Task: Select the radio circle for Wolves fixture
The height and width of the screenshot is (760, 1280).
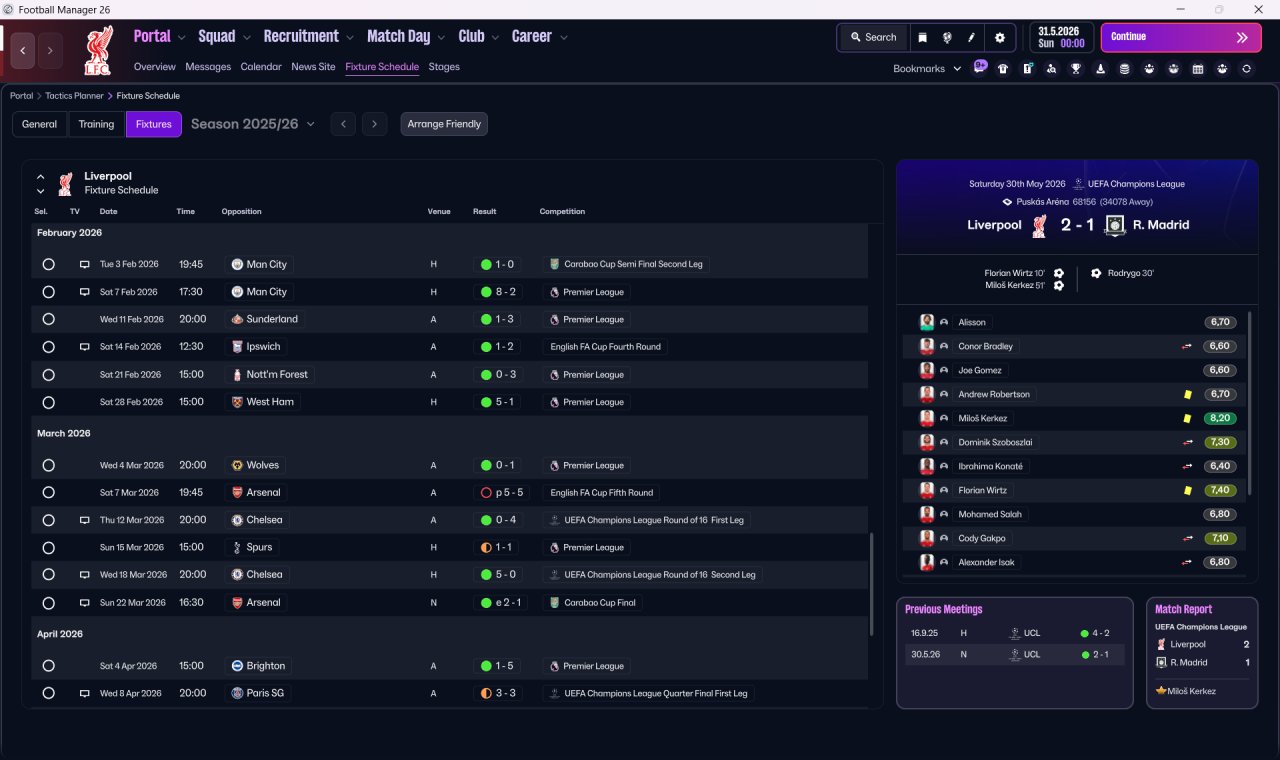Action: pyautogui.click(x=48, y=465)
